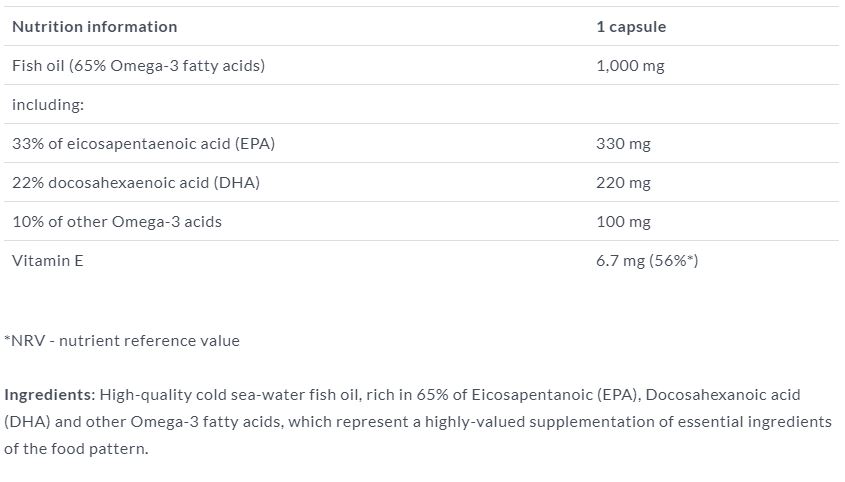This screenshot has width=845, height=482.
Task: Click the "220 mg" DHA amount
Action: (x=623, y=182)
